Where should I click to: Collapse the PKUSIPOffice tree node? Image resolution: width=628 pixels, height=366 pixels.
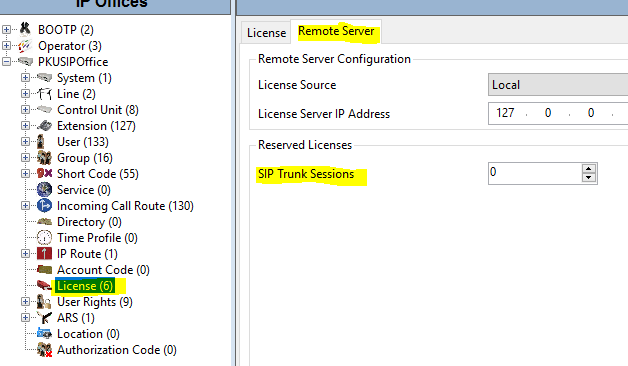coord(6,61)
